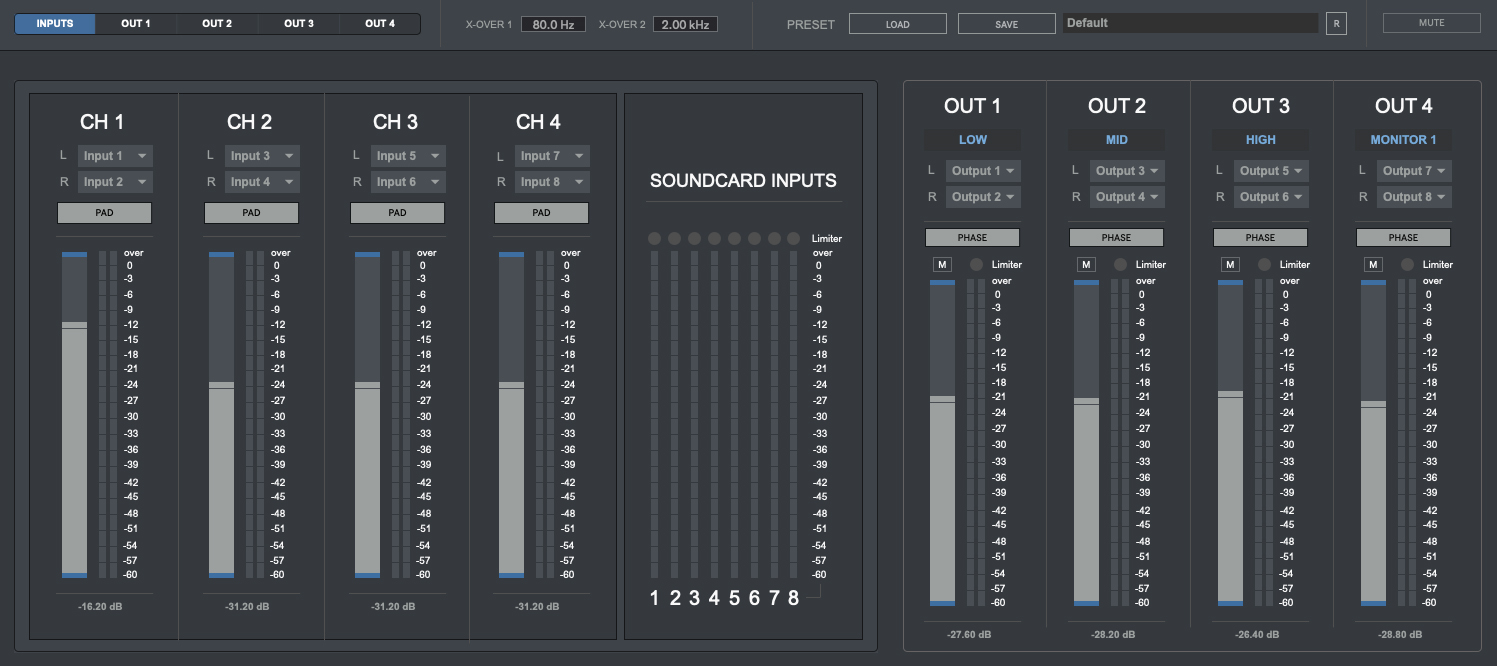Click the CH 4 fader handle

tap(512, 385)
